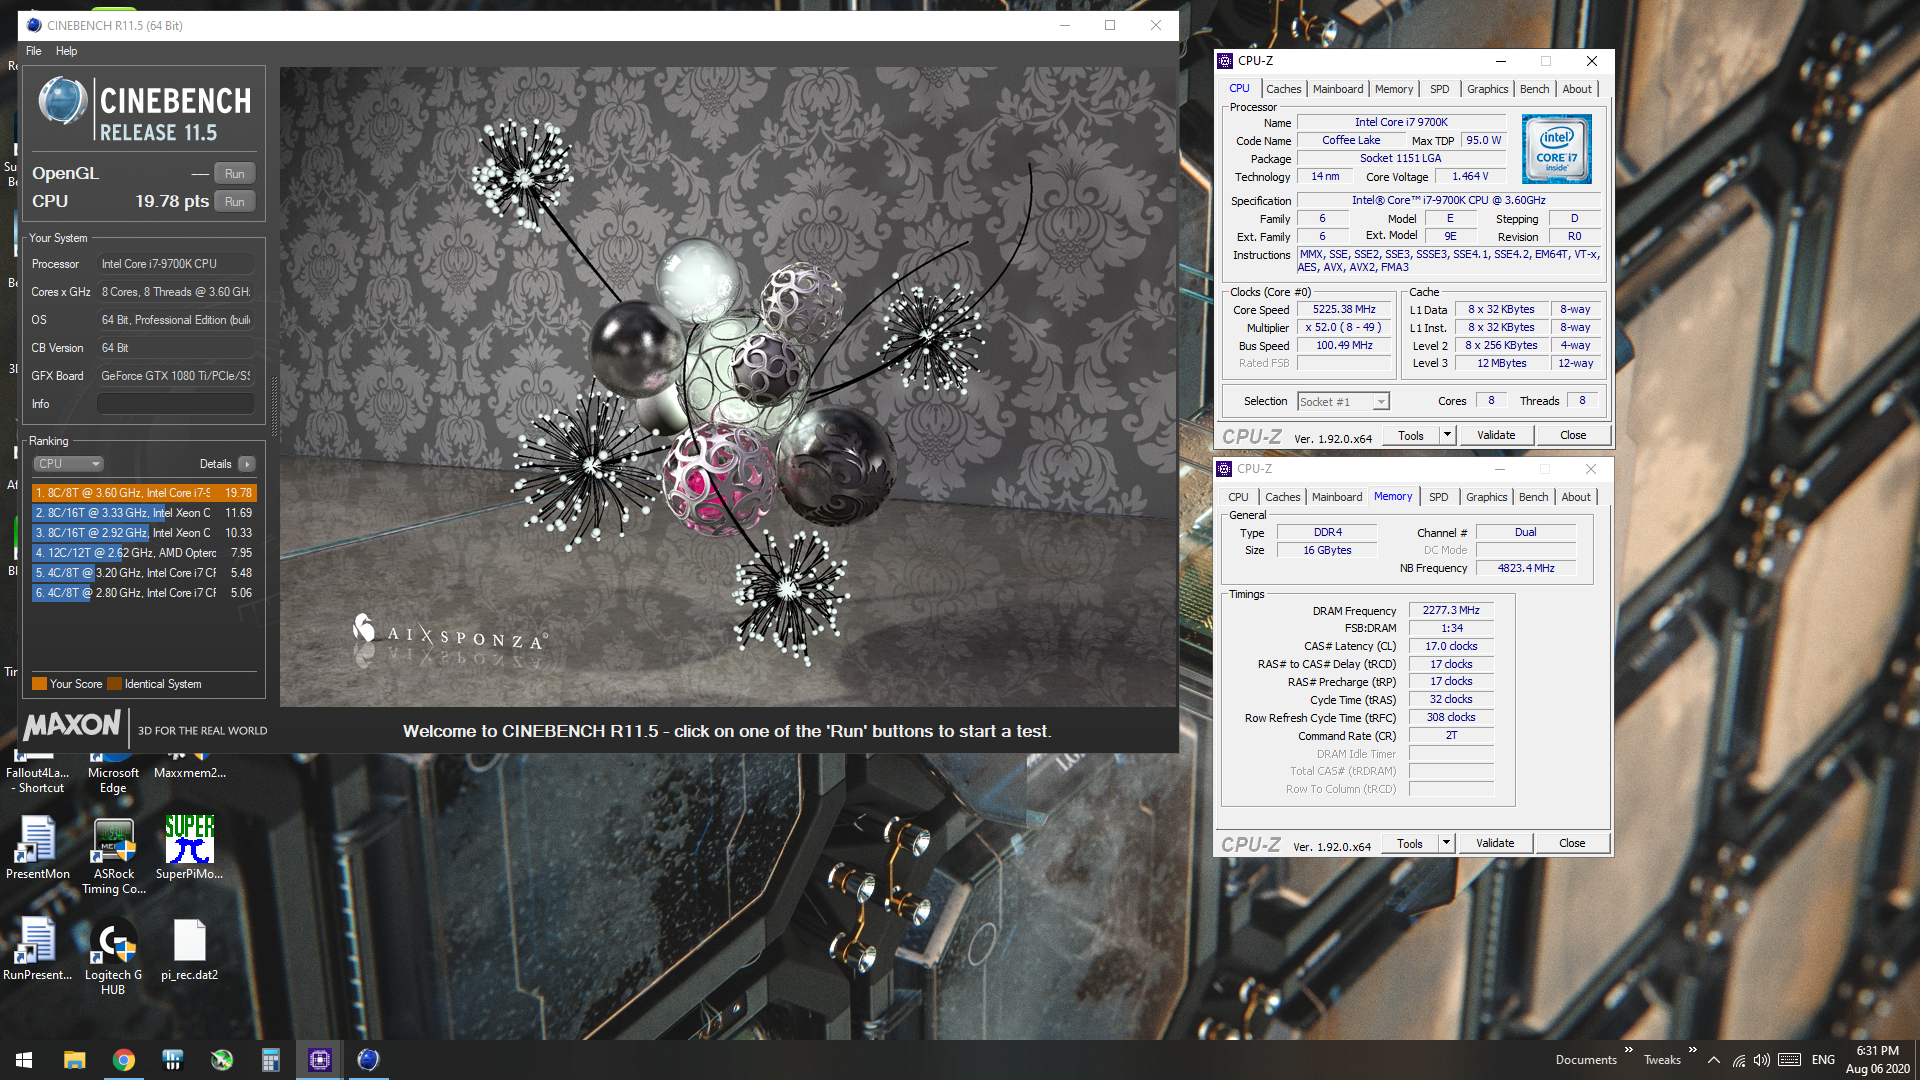Image resolution: width=1920 pixels, height=1080 pixels.
Task: Select the pi_rec.dat2 desktop file
Action: point(189,949)
